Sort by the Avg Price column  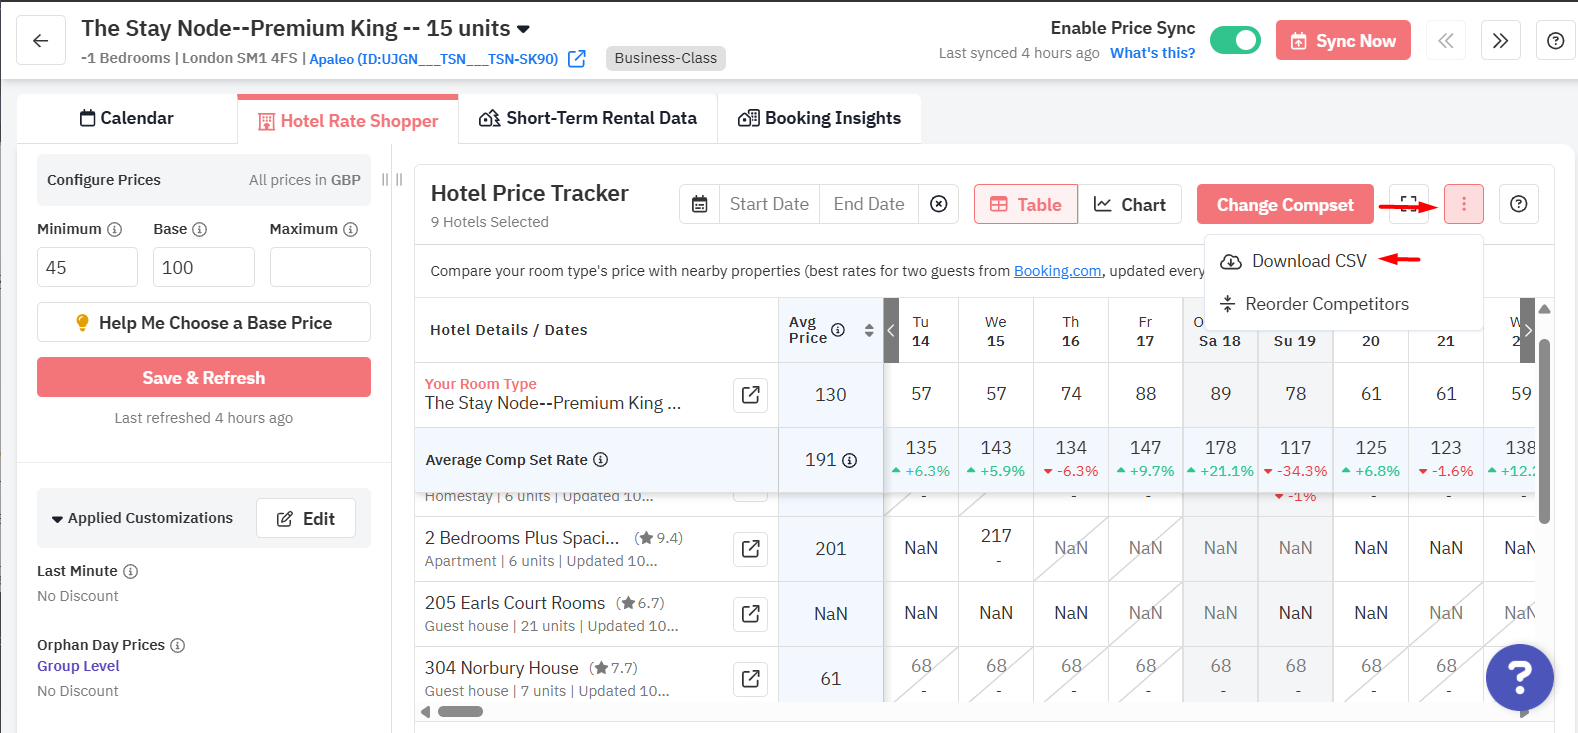[869, 330]
